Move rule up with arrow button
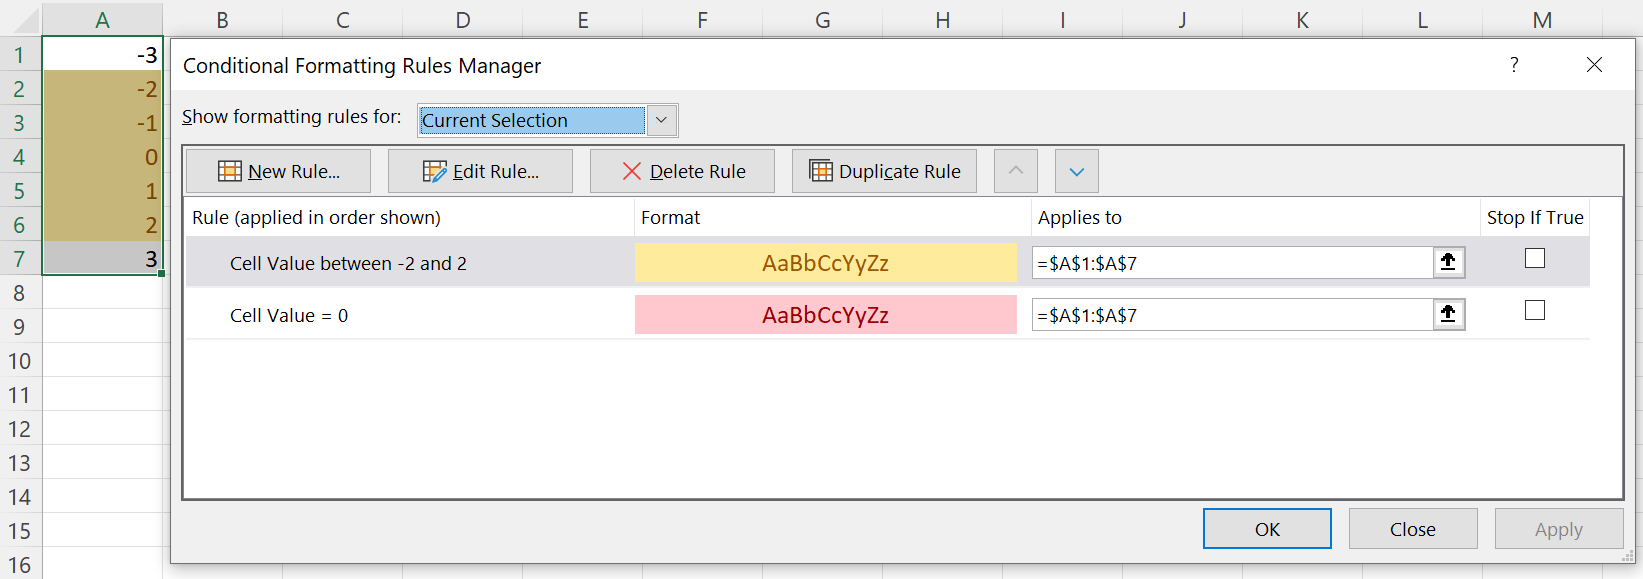The width and height of the screenshot is (1643, 579). click(x=1015, y=171)
